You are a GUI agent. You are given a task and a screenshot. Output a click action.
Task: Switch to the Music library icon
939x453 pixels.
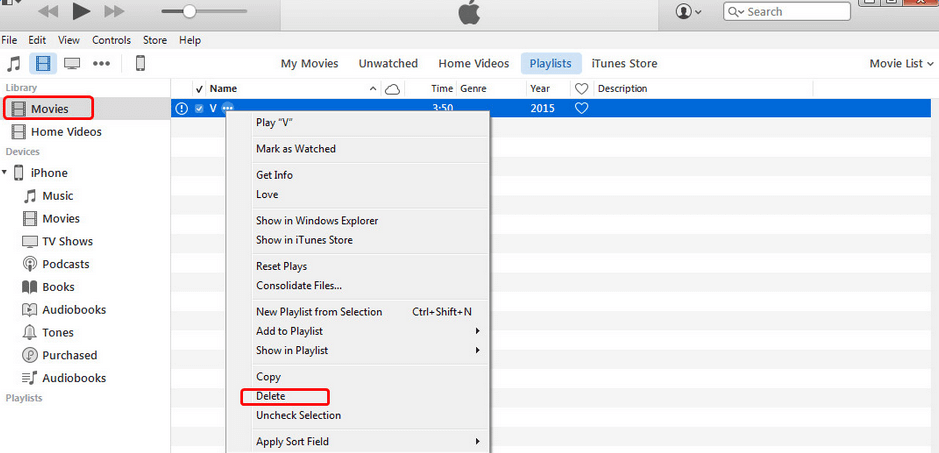coord(14,63)
